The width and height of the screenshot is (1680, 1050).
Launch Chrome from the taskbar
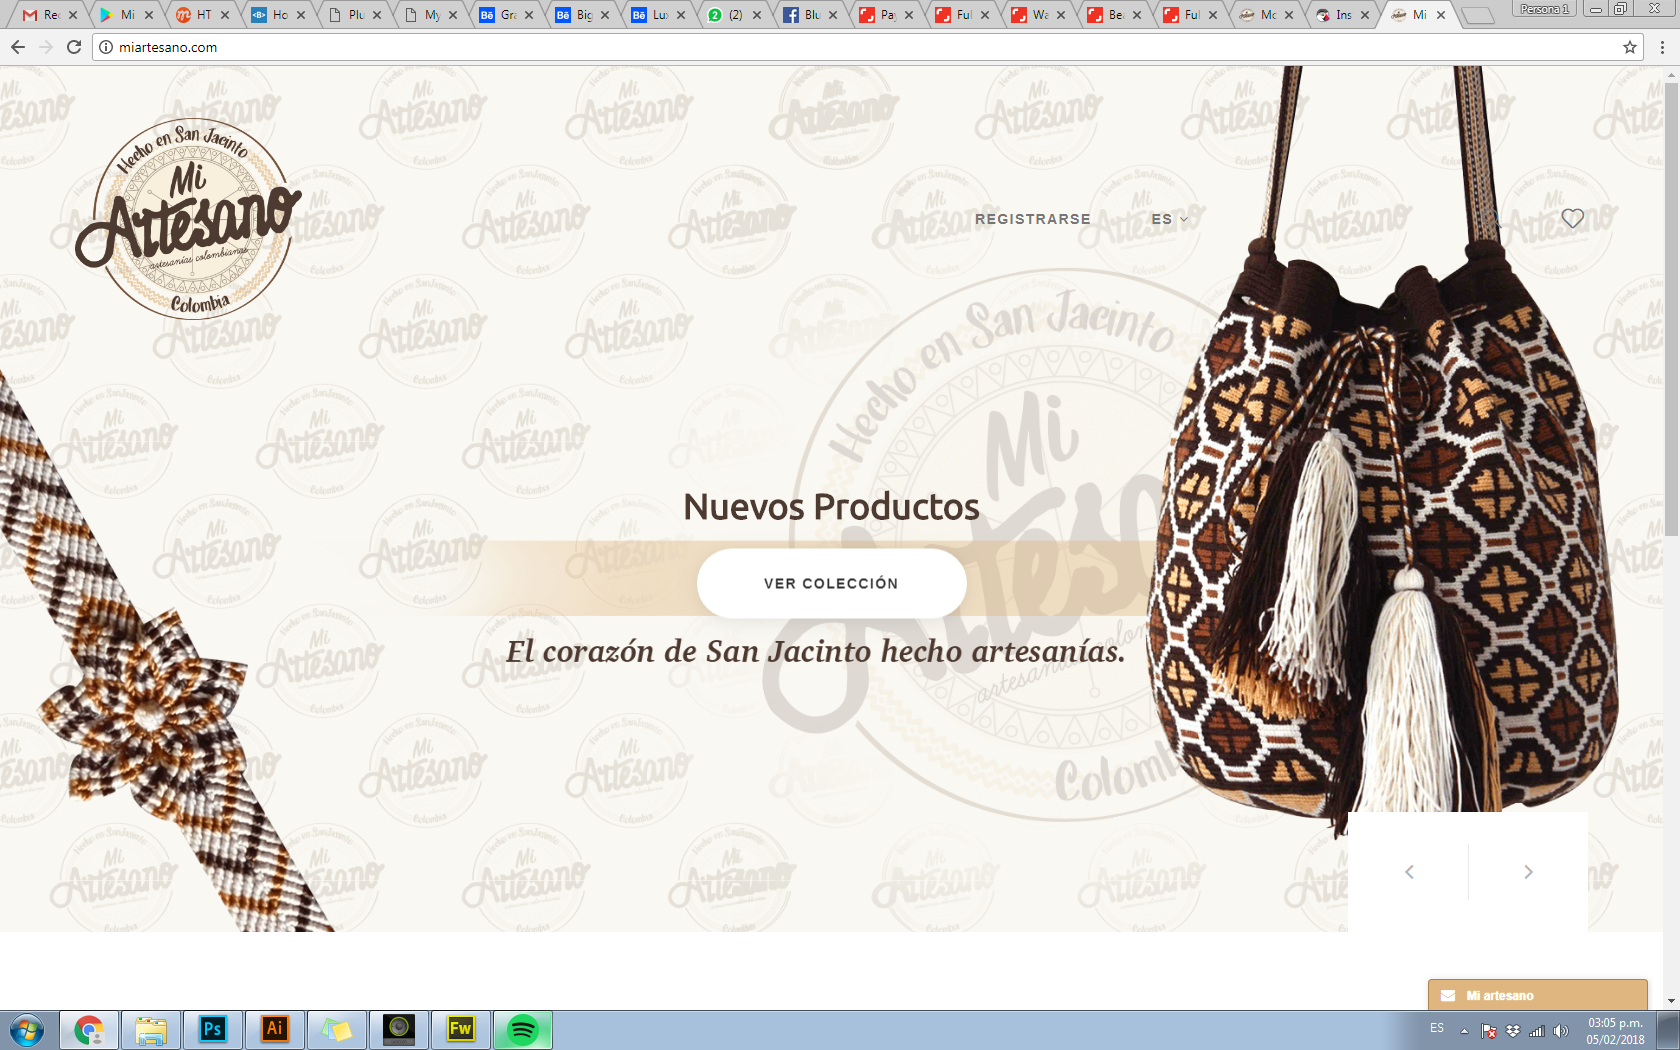[x=89, y=1030]
